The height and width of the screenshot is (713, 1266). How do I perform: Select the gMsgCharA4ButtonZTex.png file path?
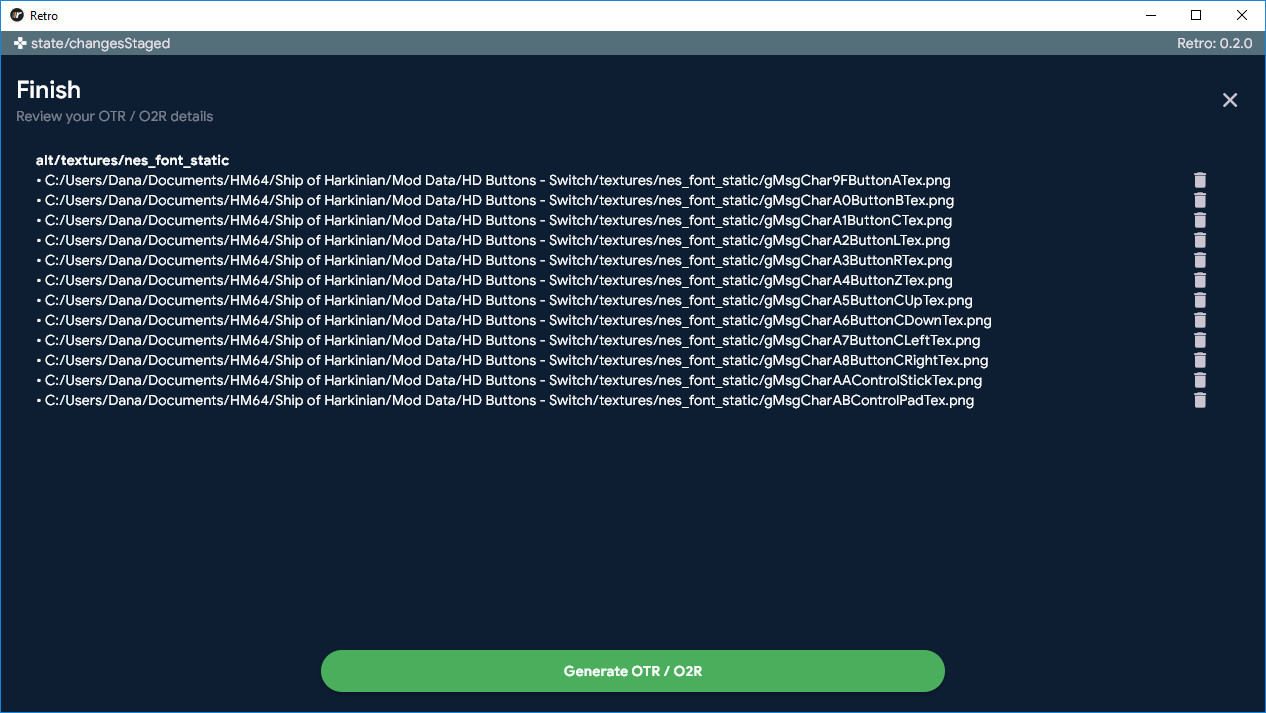click(x=499, y=280)
